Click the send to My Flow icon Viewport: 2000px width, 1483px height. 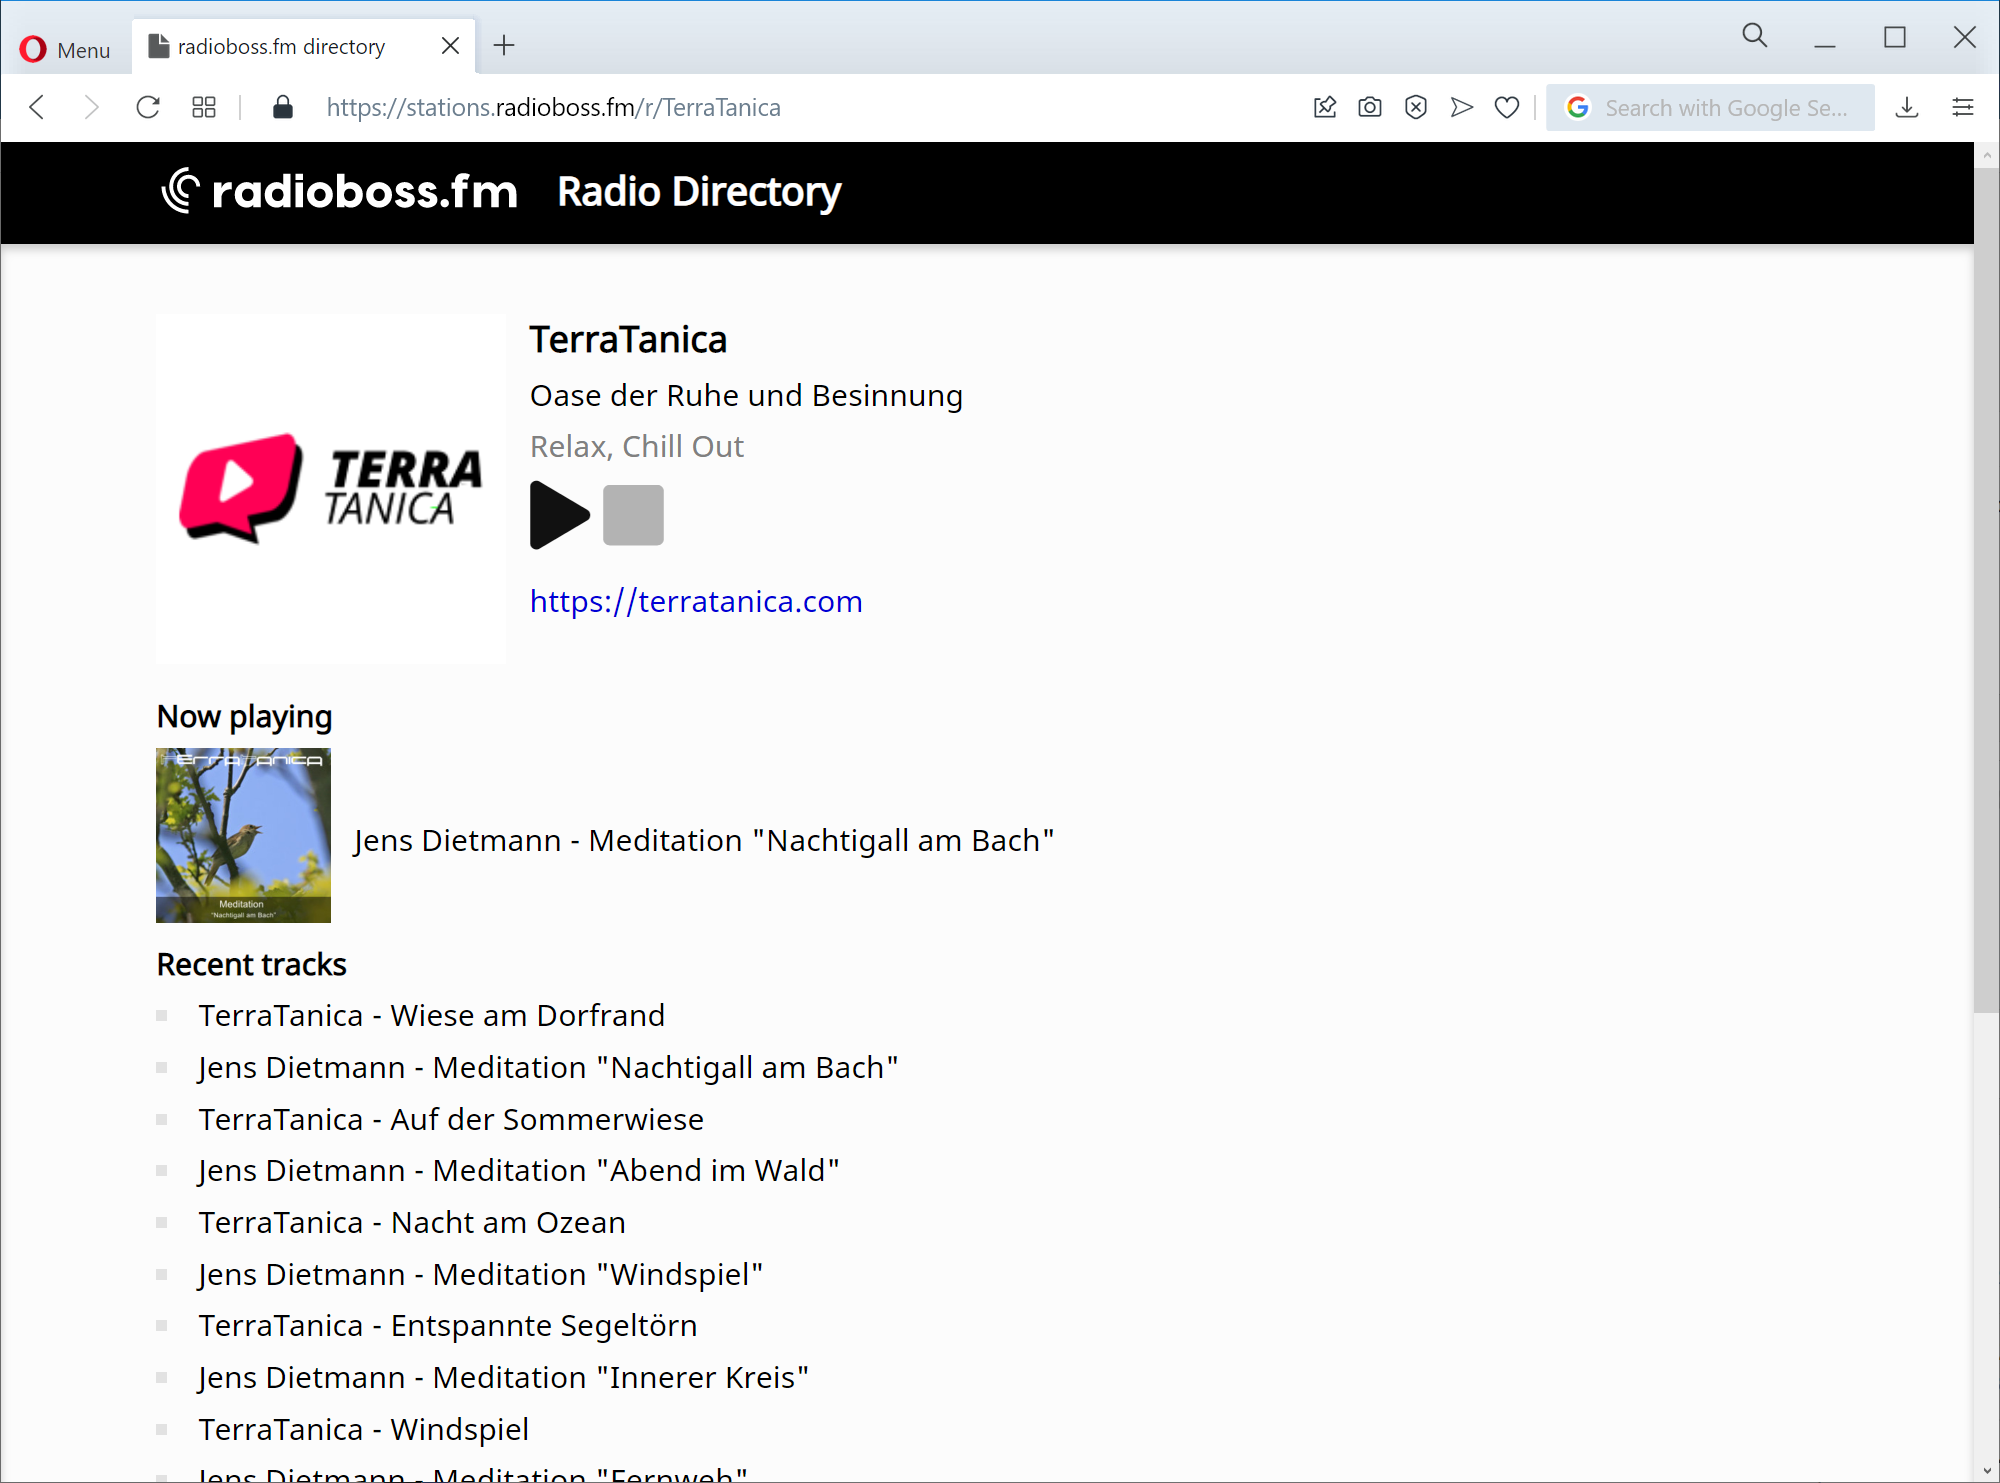point(1462,107)
